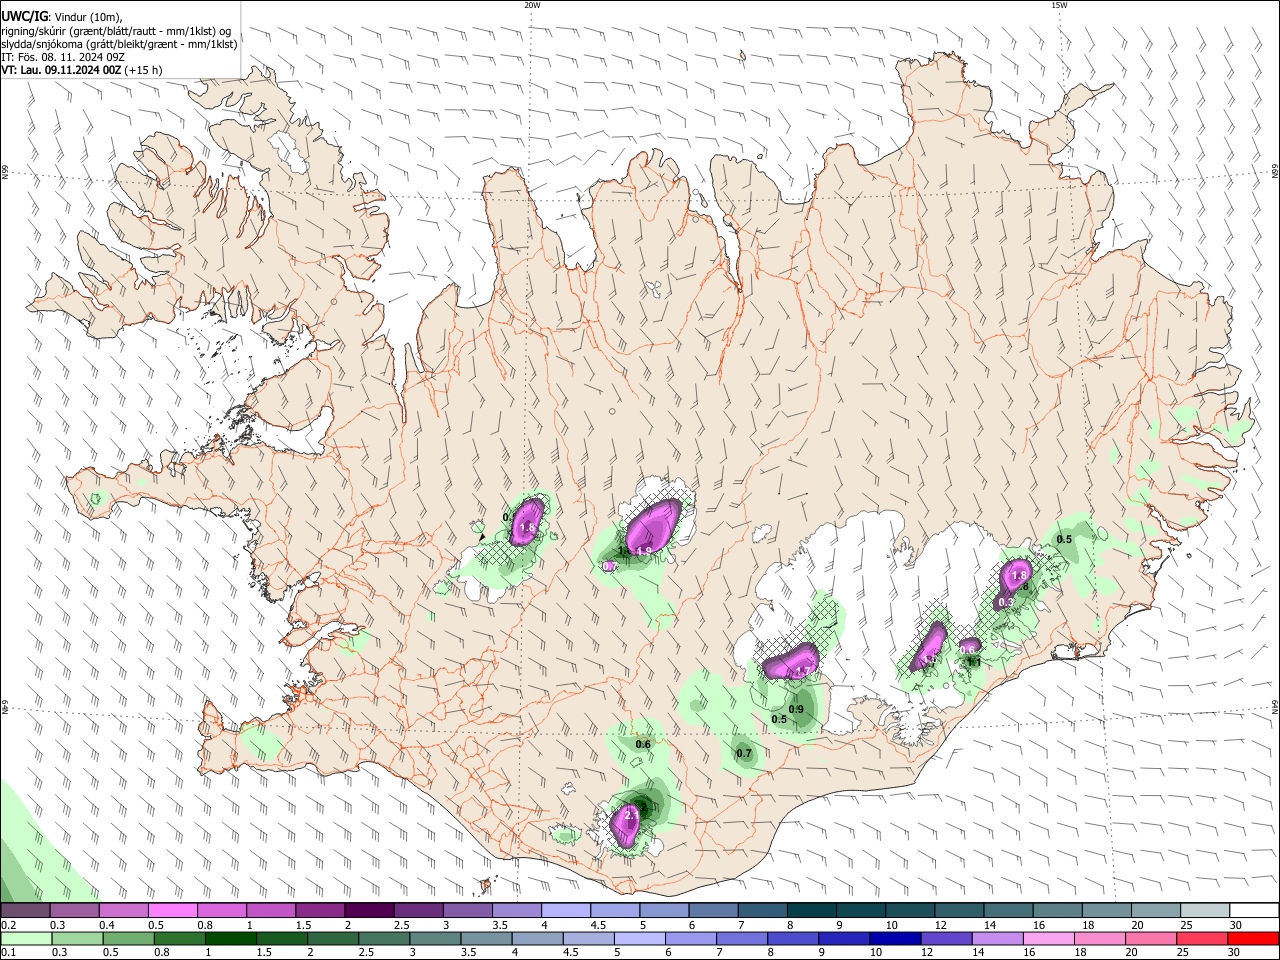Click the initial time 'IT: Fös. 08. 11. 2024 09Z'
This screenshot has width=1280, height=960.
tap(63, 57)
